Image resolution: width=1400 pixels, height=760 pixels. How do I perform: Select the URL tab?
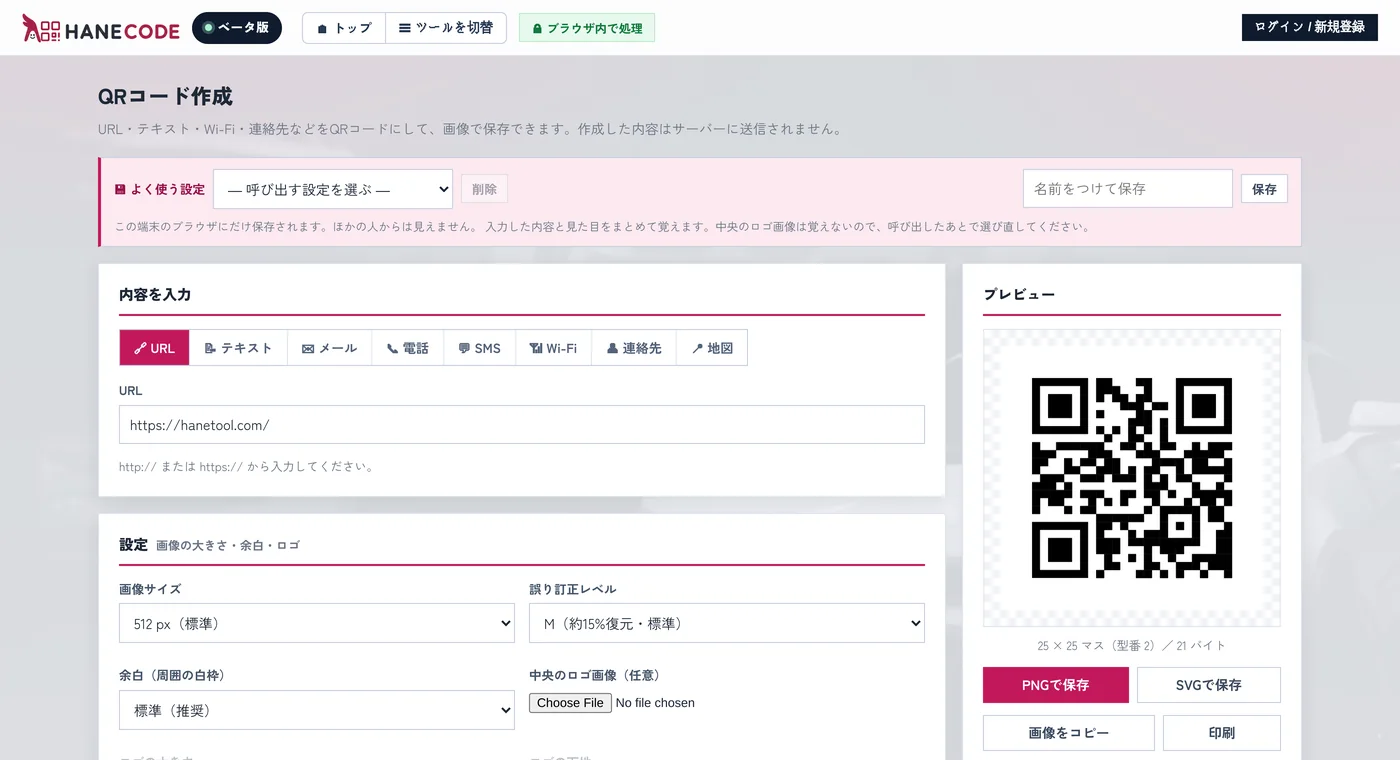154,348
